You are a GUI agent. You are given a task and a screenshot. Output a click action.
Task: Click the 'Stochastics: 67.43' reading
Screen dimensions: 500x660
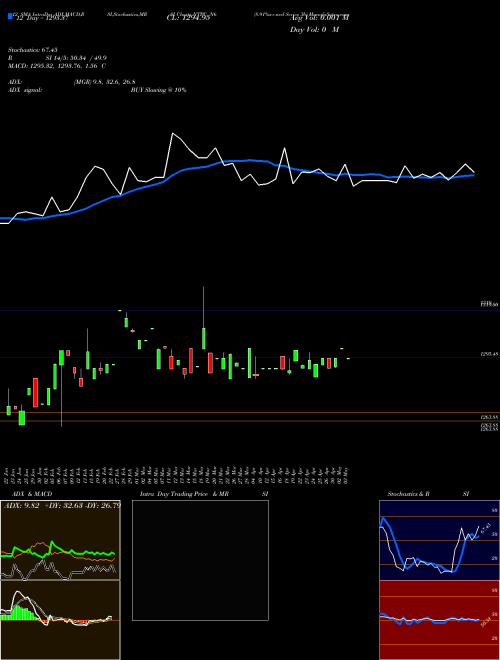point(33,51)
